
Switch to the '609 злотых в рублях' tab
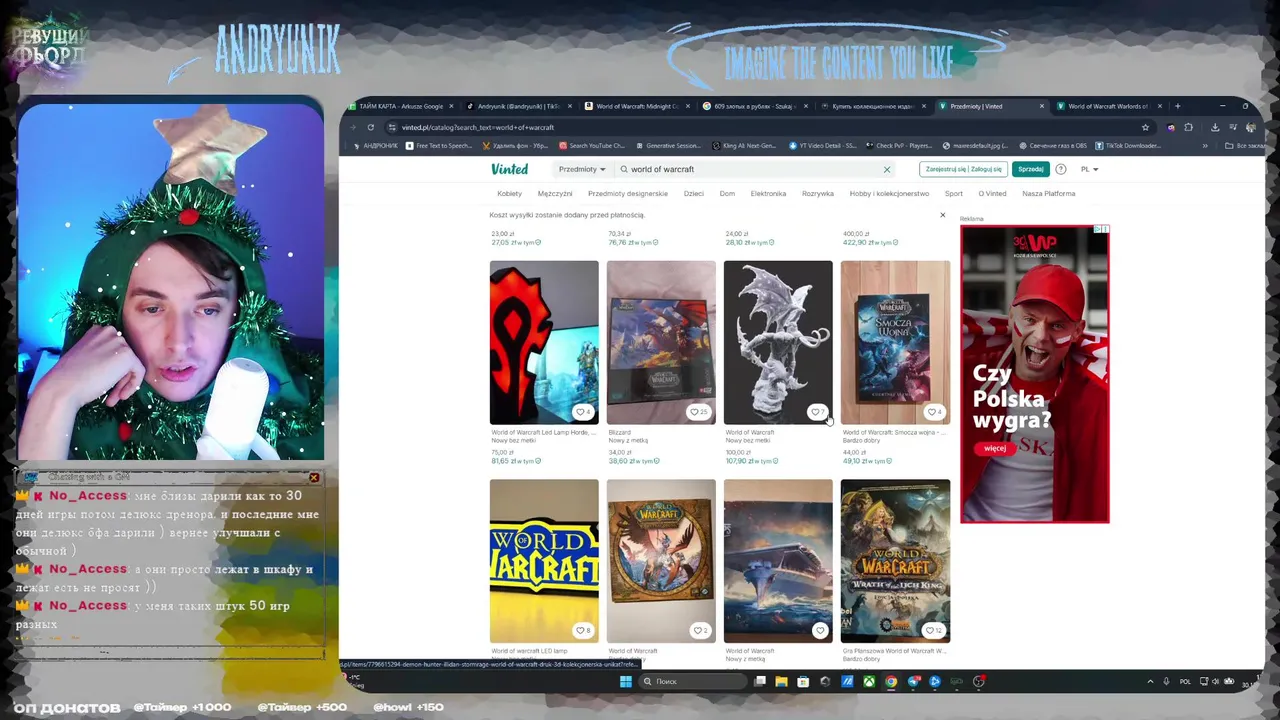tap(754, 106)
